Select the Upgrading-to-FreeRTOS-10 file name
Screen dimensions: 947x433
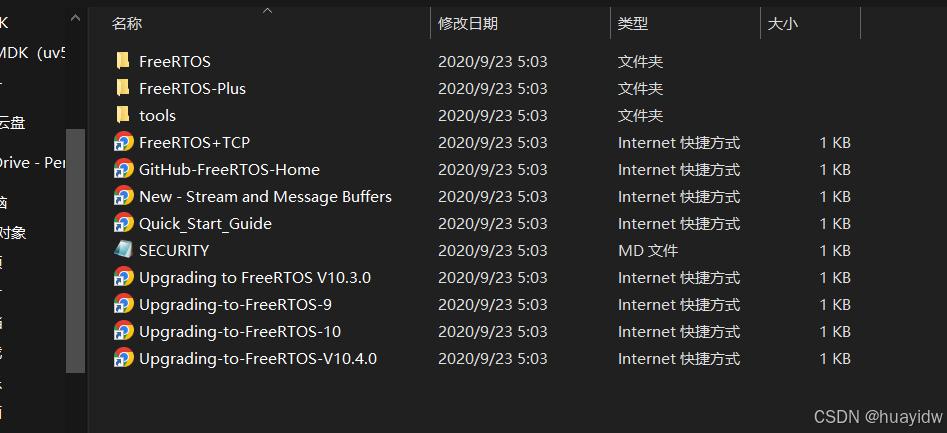pyautogui.click(x=240, y=332)
